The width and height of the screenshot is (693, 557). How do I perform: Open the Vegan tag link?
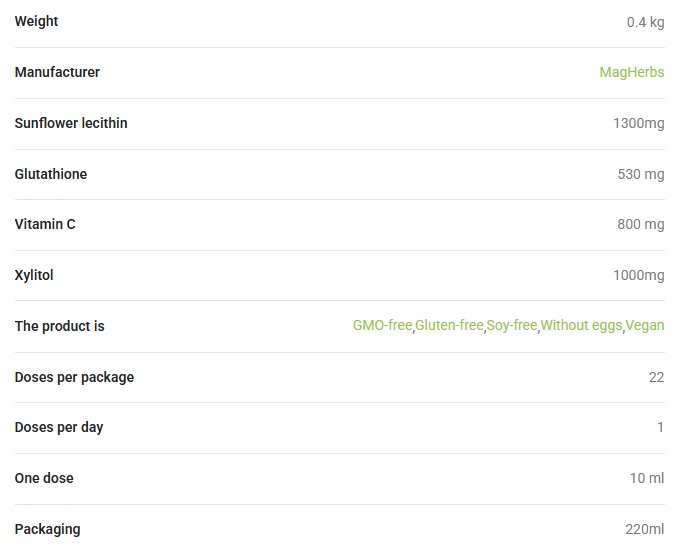pyautogui.click(x=645, y=326)
